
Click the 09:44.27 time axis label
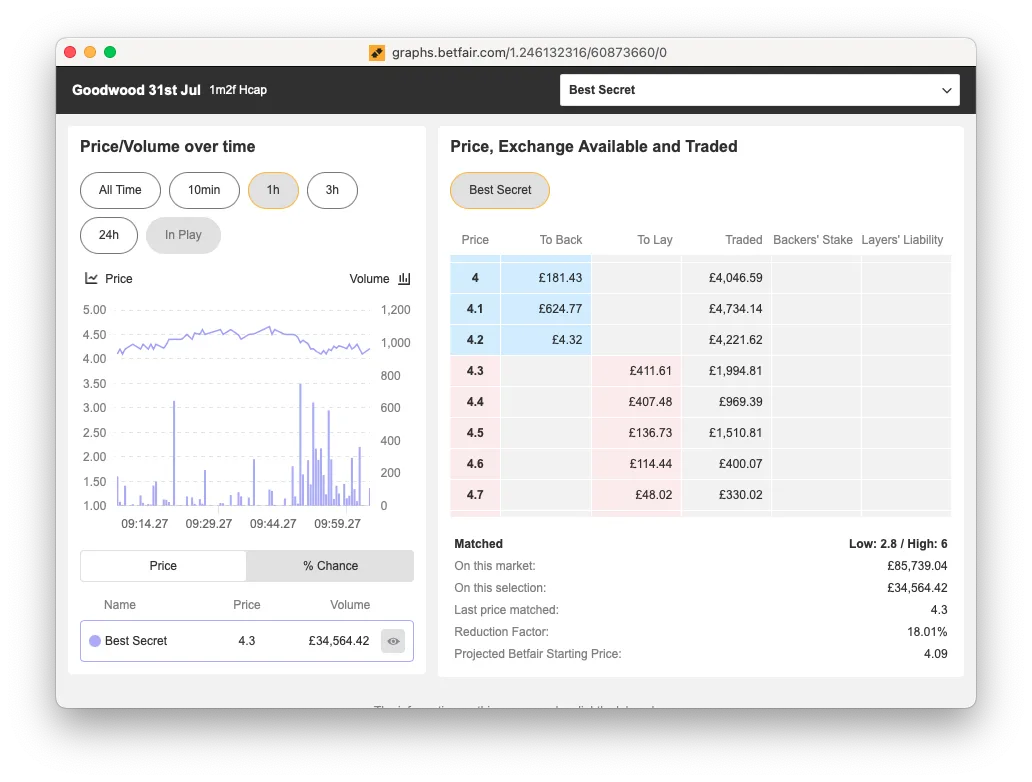tap(273, 524)
